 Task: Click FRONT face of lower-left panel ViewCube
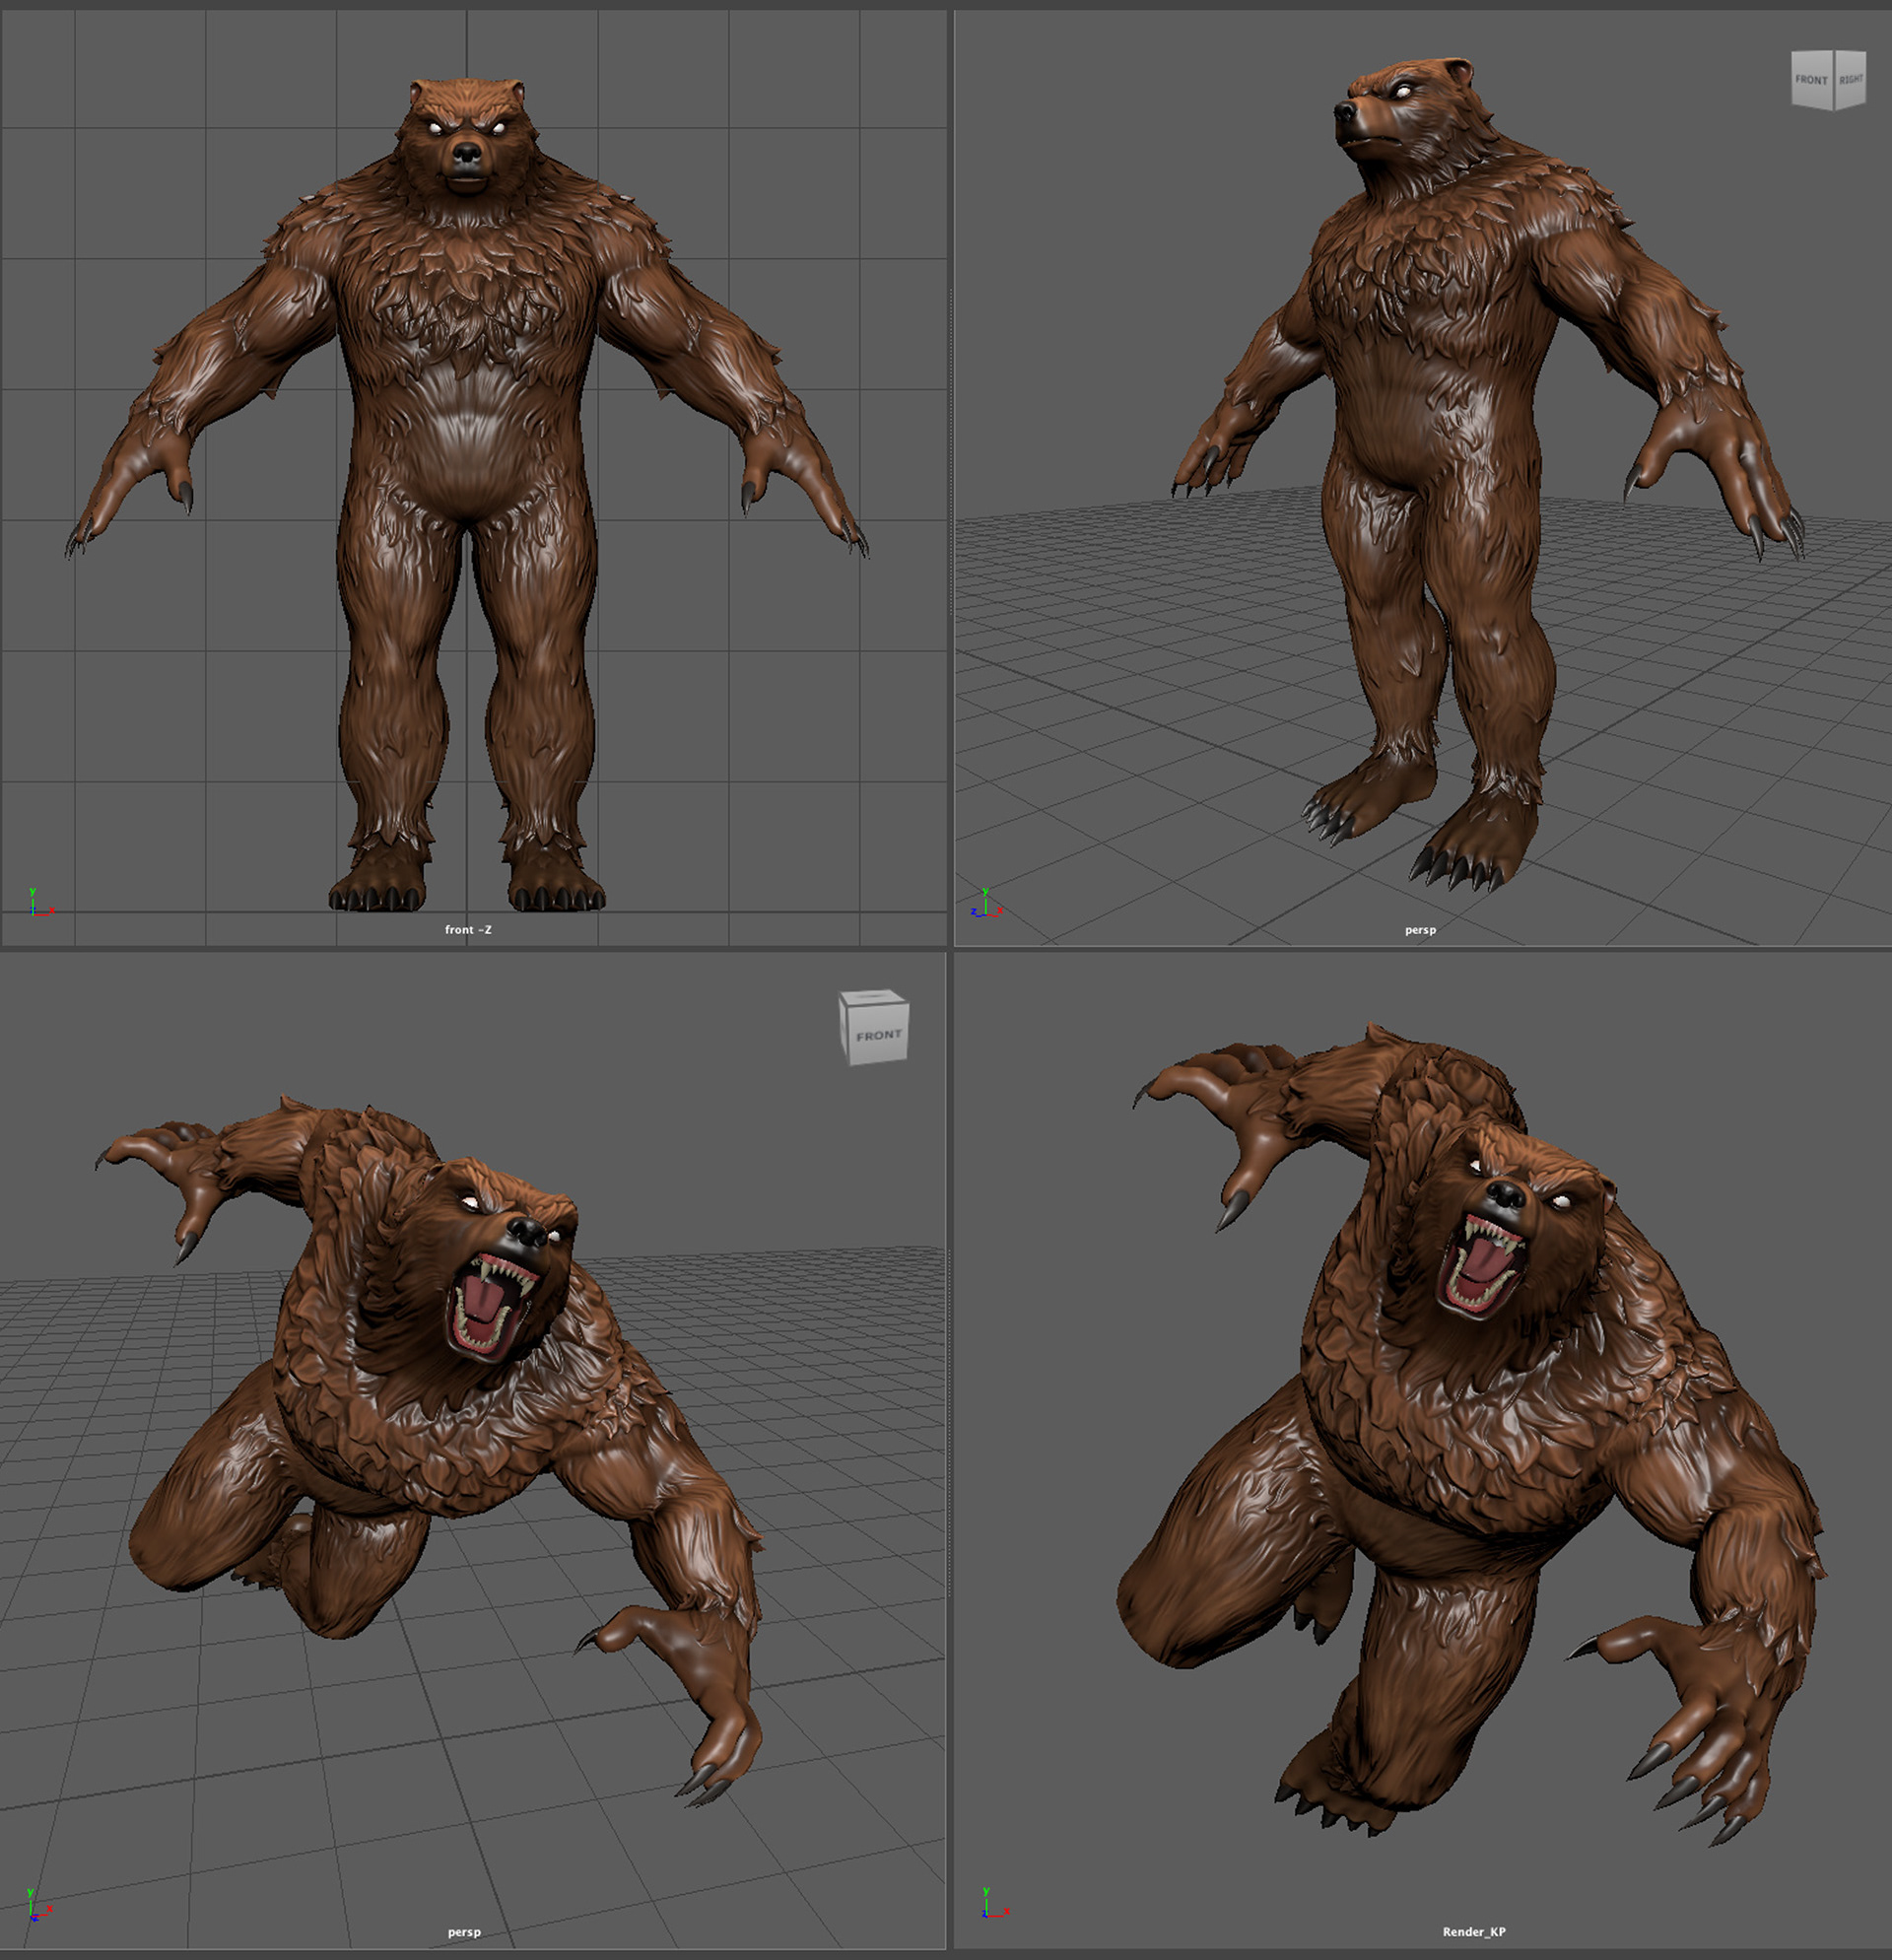pyautogui.click(x=878, y=1036)
